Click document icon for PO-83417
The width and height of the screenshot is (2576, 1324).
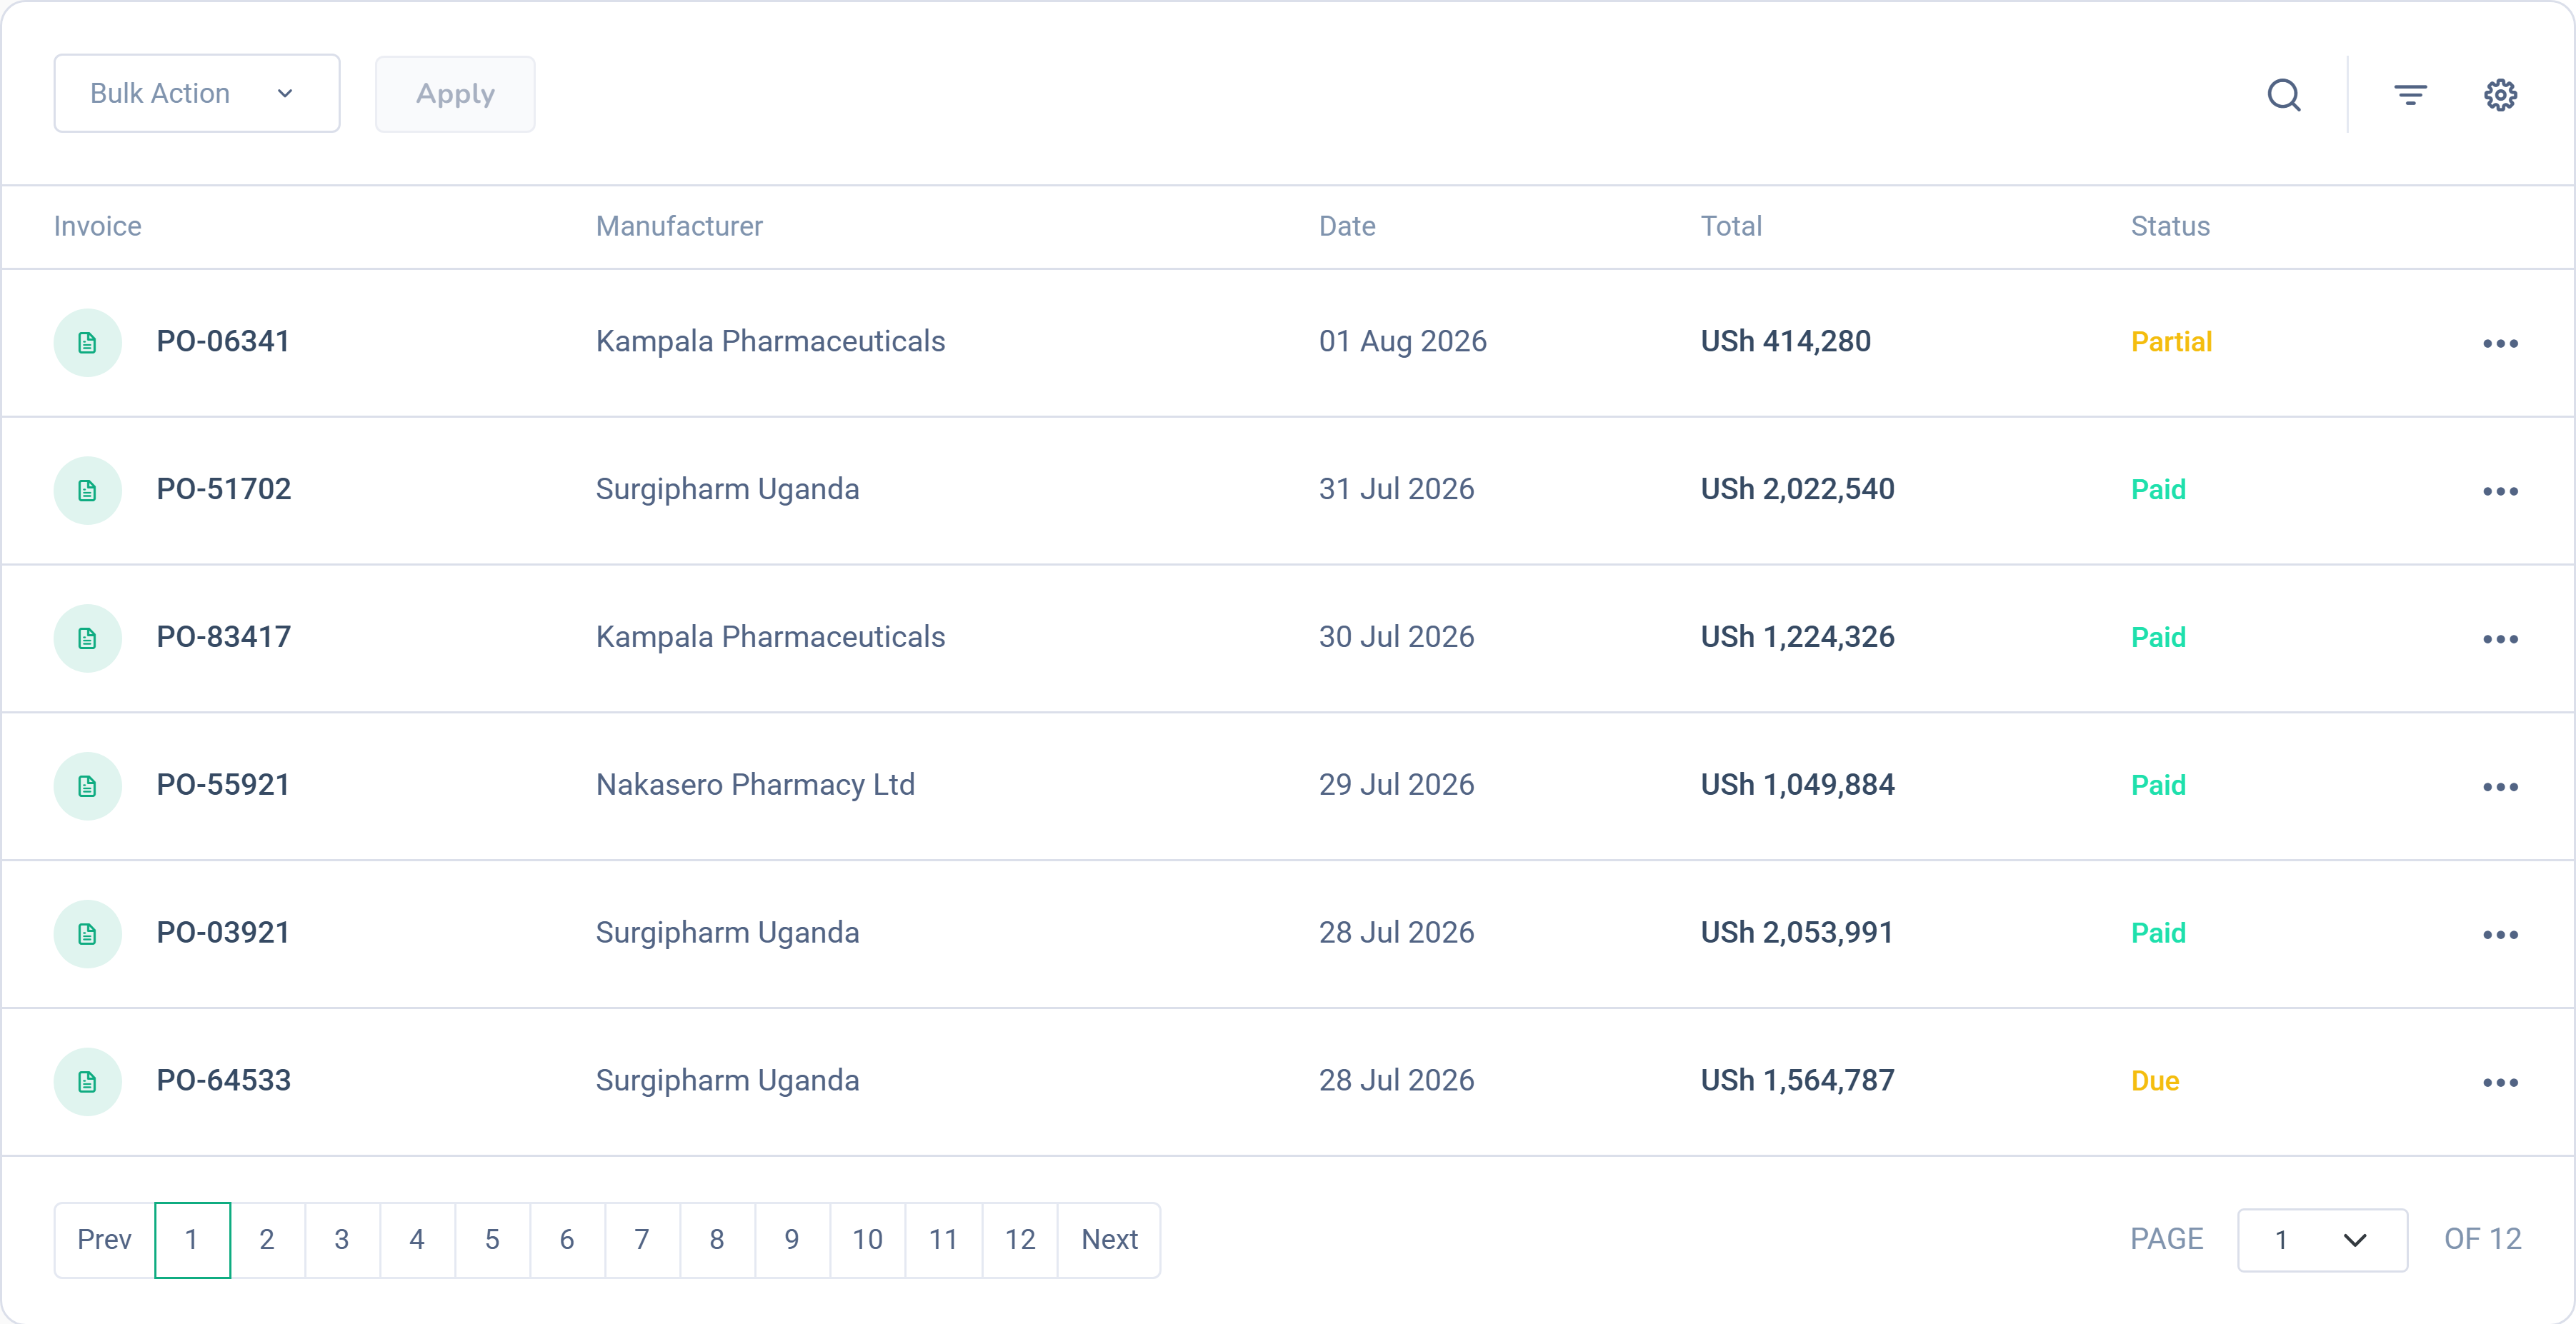(x=88, y=639)
